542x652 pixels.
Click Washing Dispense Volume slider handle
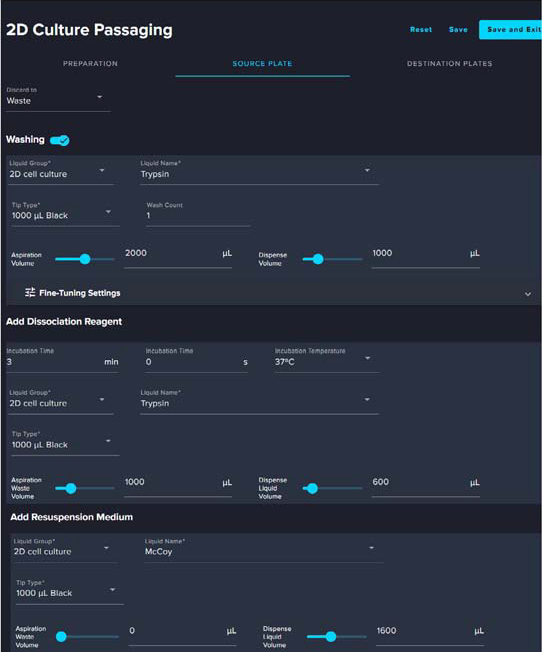[318, 259]
